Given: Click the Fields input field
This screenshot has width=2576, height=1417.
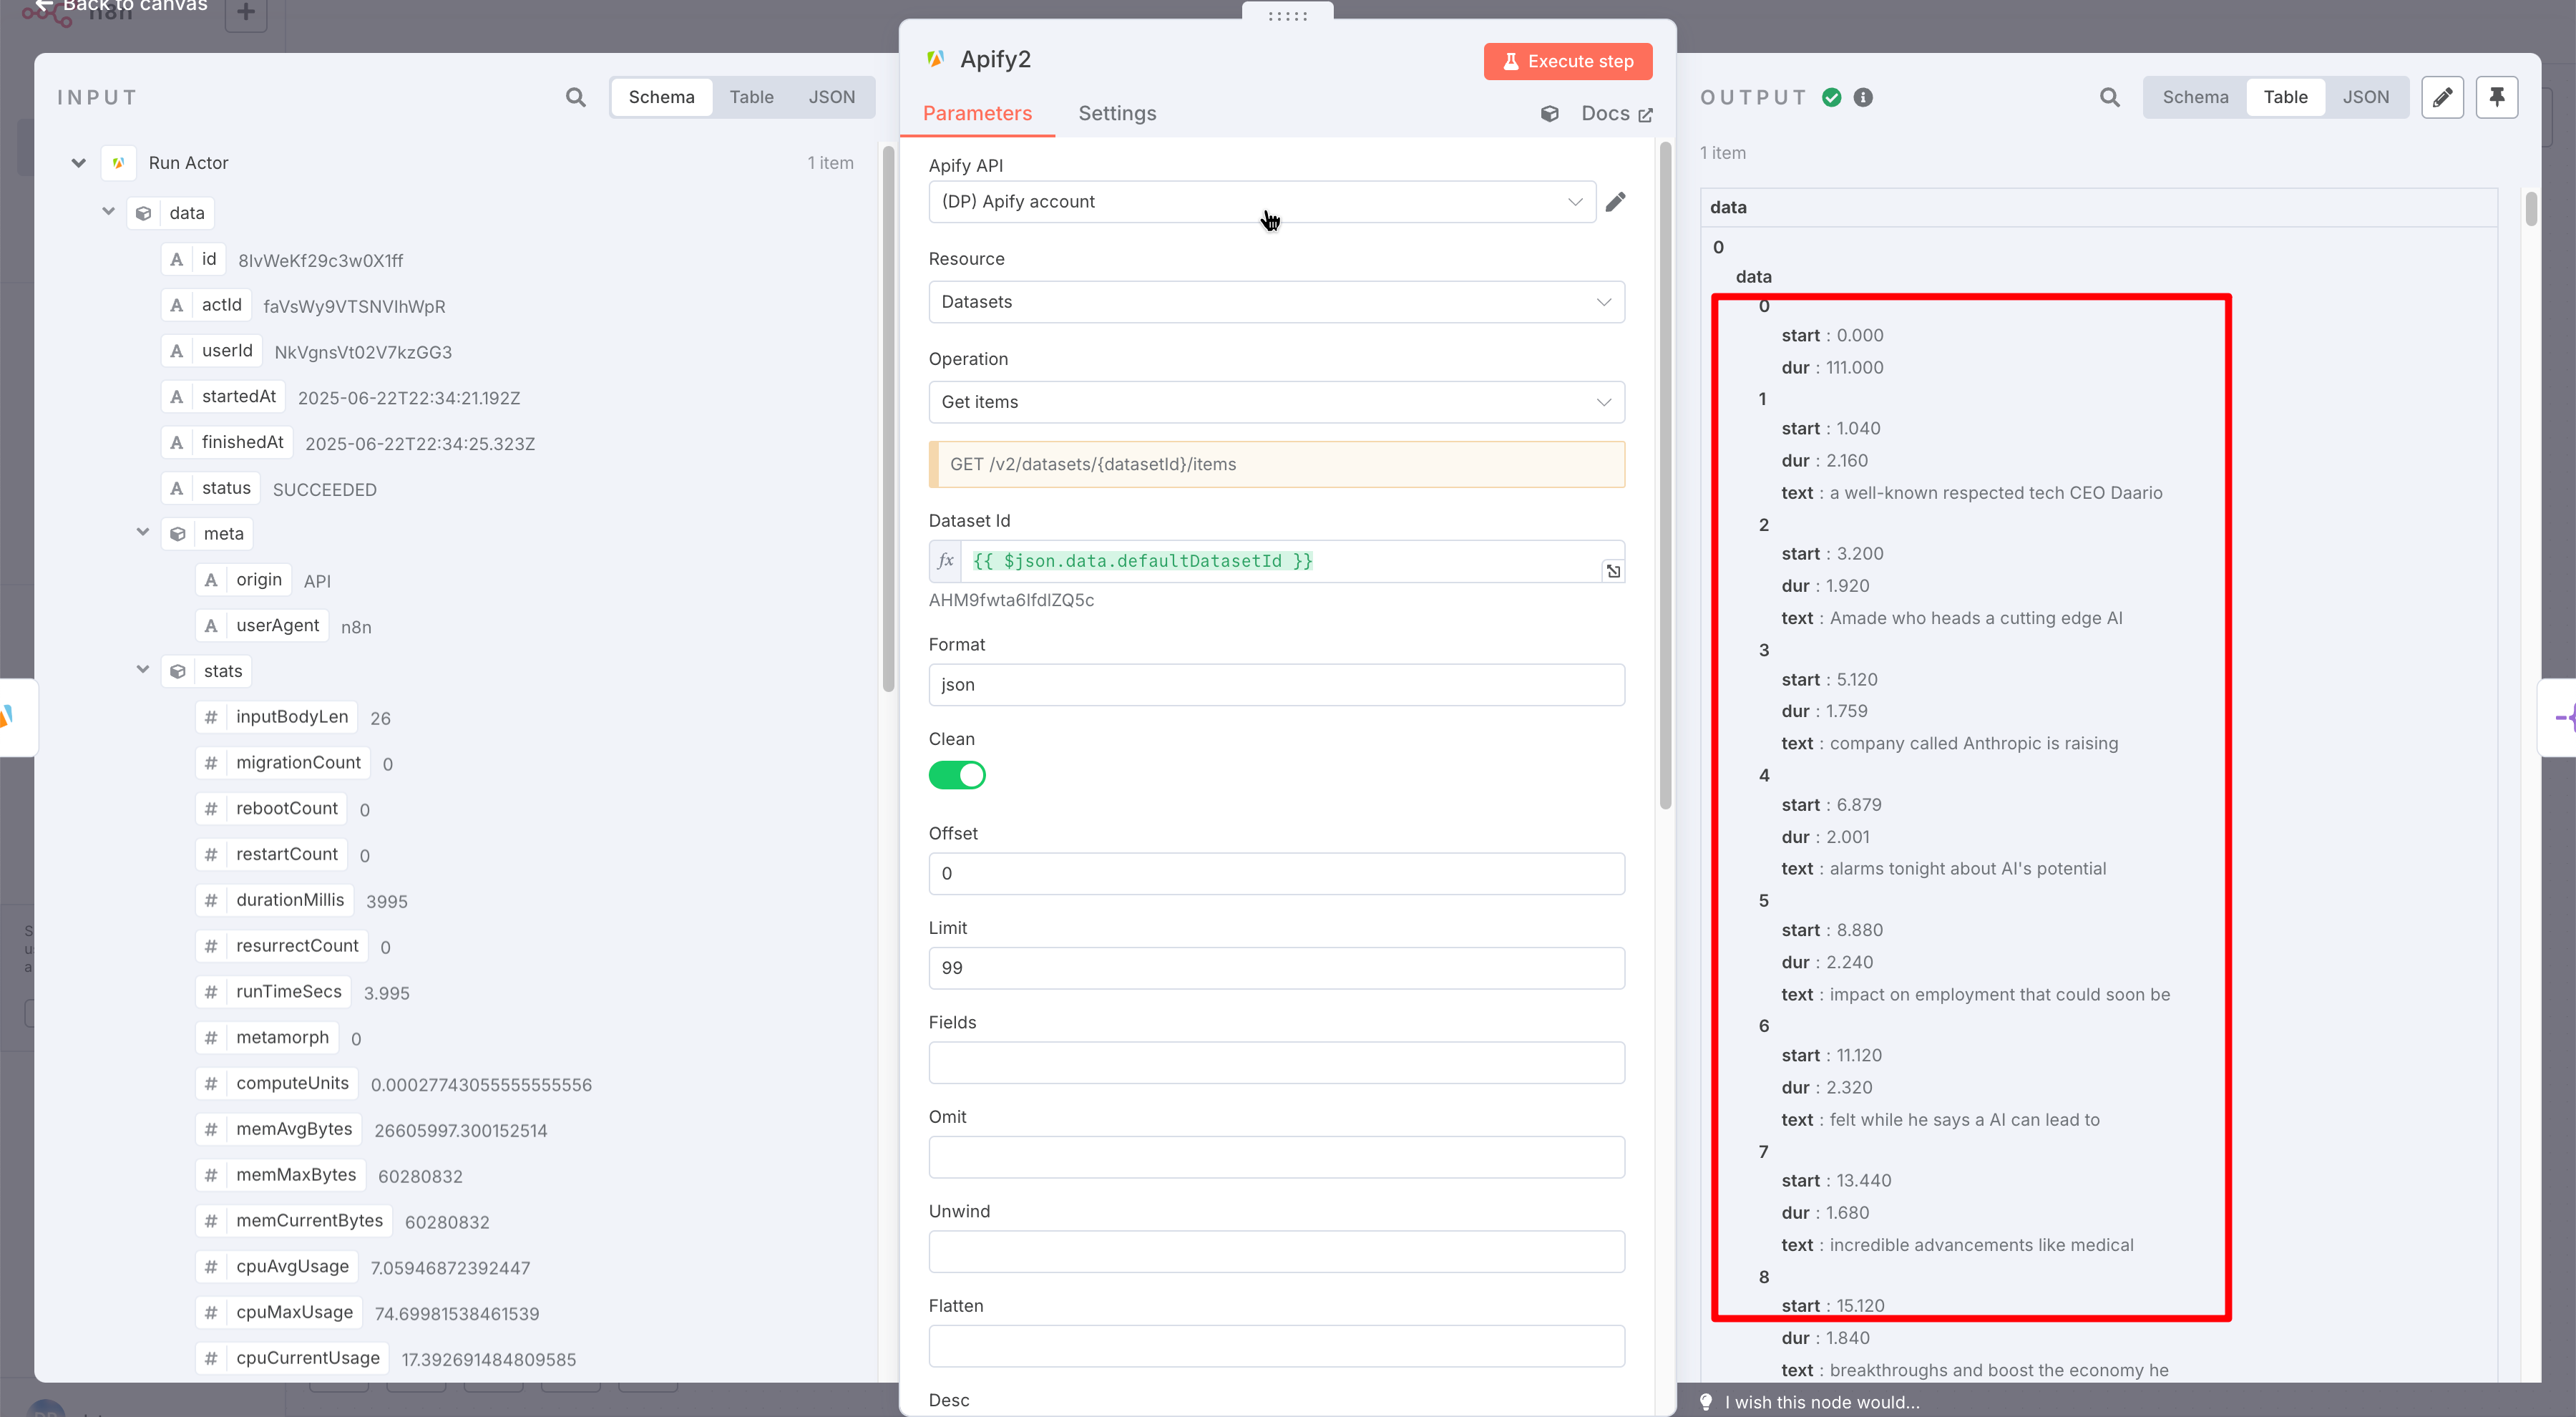Looking at the screenshot, I should coord(1276,1063).
